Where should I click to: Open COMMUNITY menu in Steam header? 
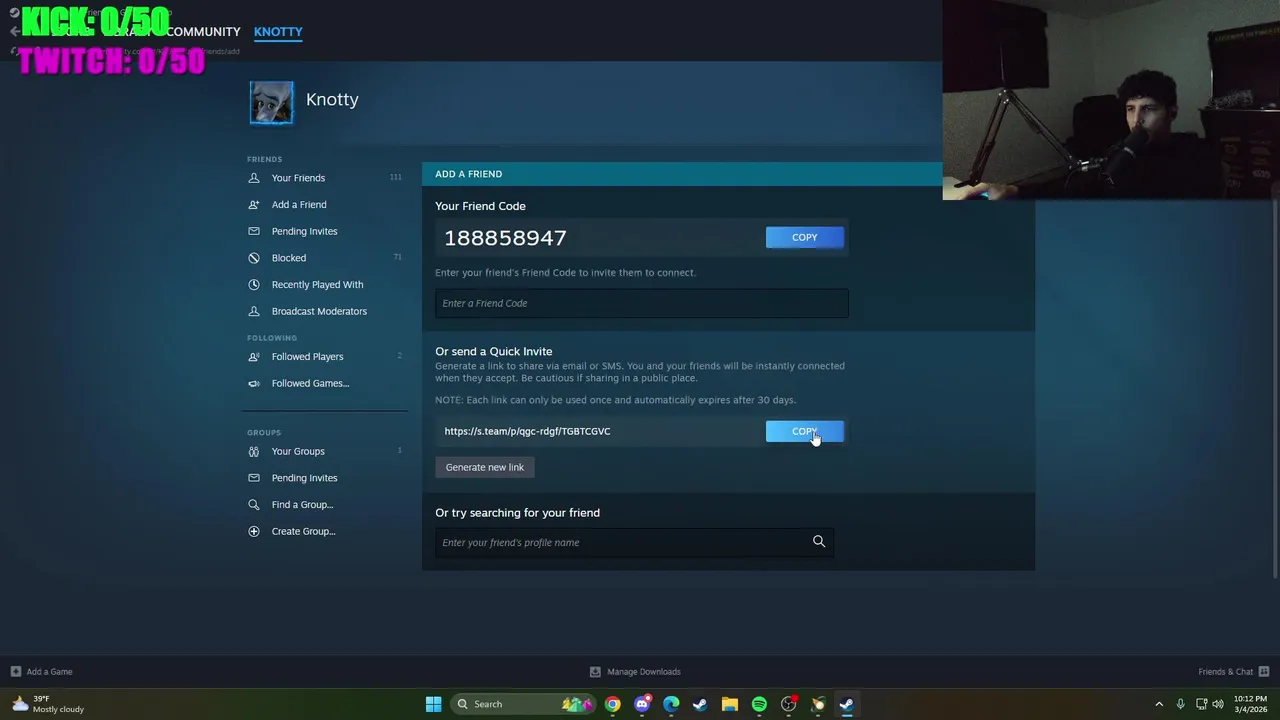pyautogui.click(x=203, y=32)
